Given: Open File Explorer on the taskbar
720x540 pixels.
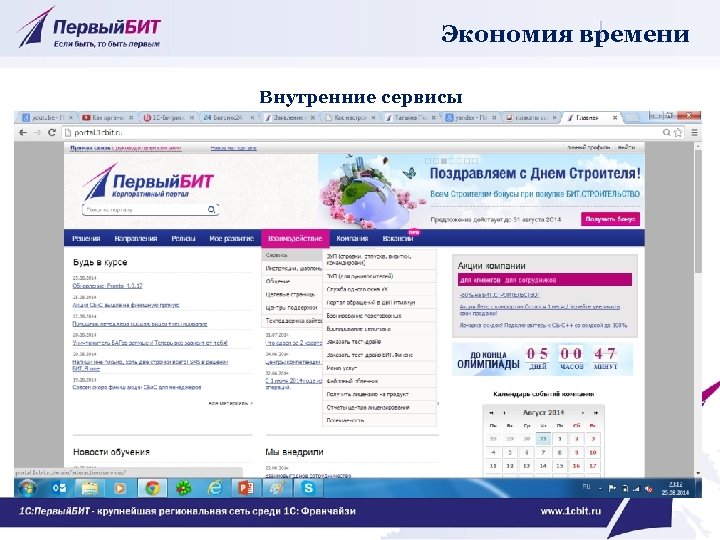Looking at the screenshot, I should (x=90, y=488).
